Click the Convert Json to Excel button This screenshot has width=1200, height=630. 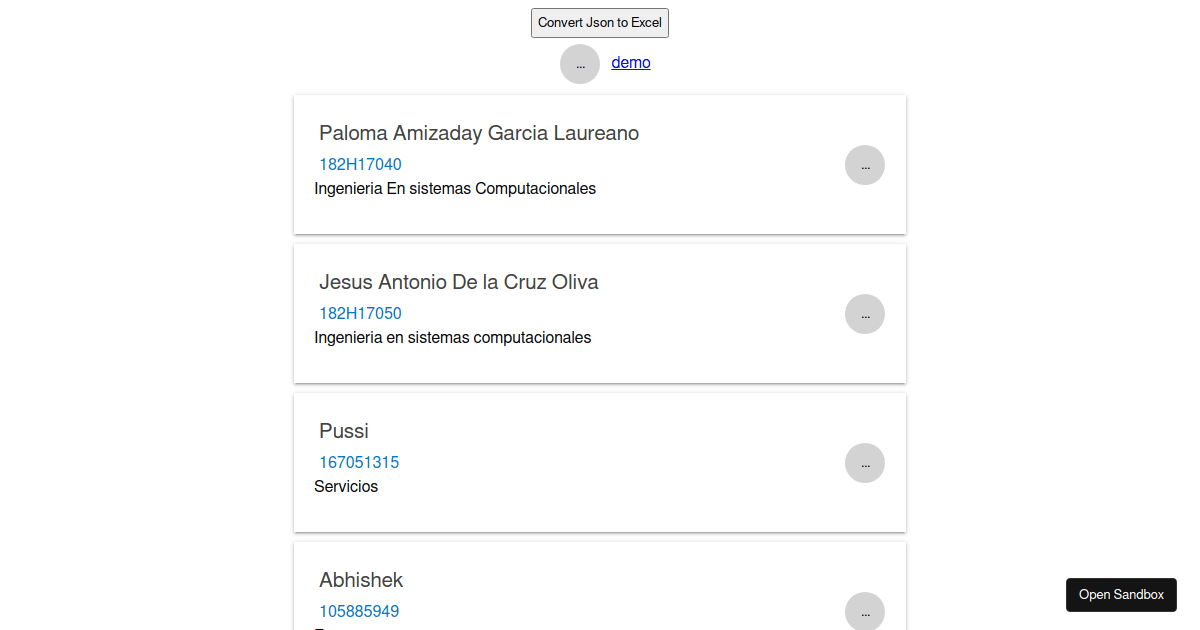click(x=599, y=23)
